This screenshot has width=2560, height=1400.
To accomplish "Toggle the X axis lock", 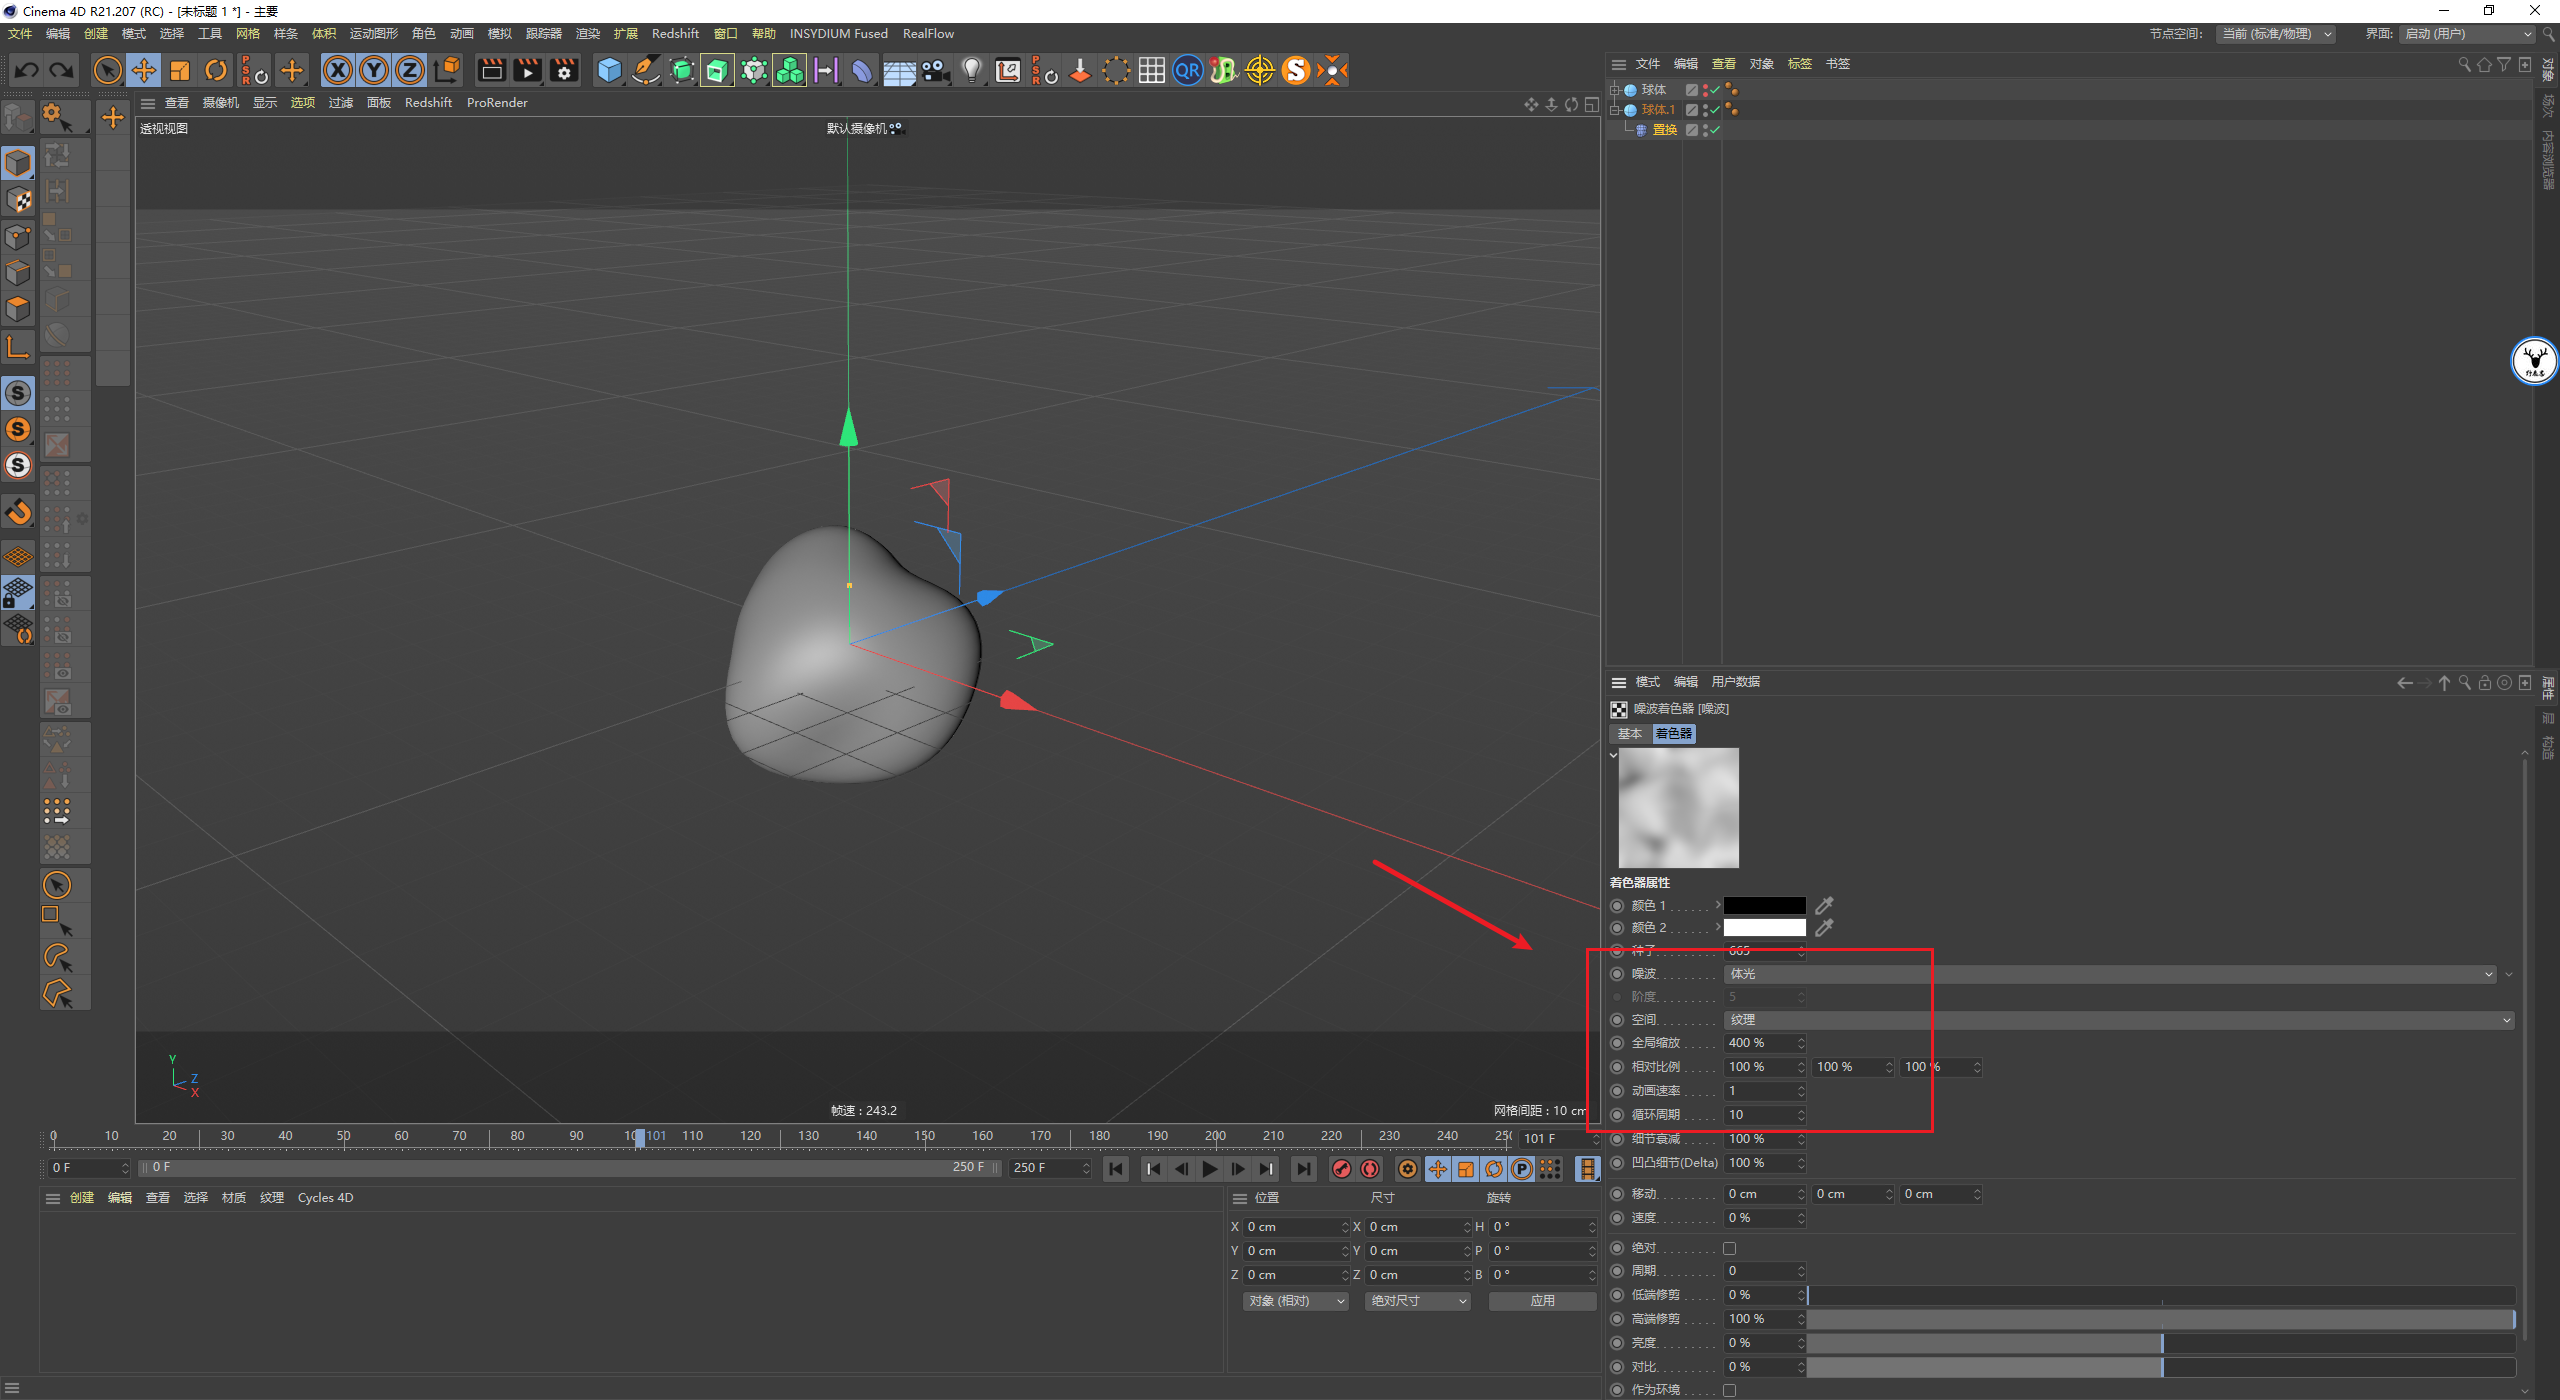I will (x=338, y=70).
